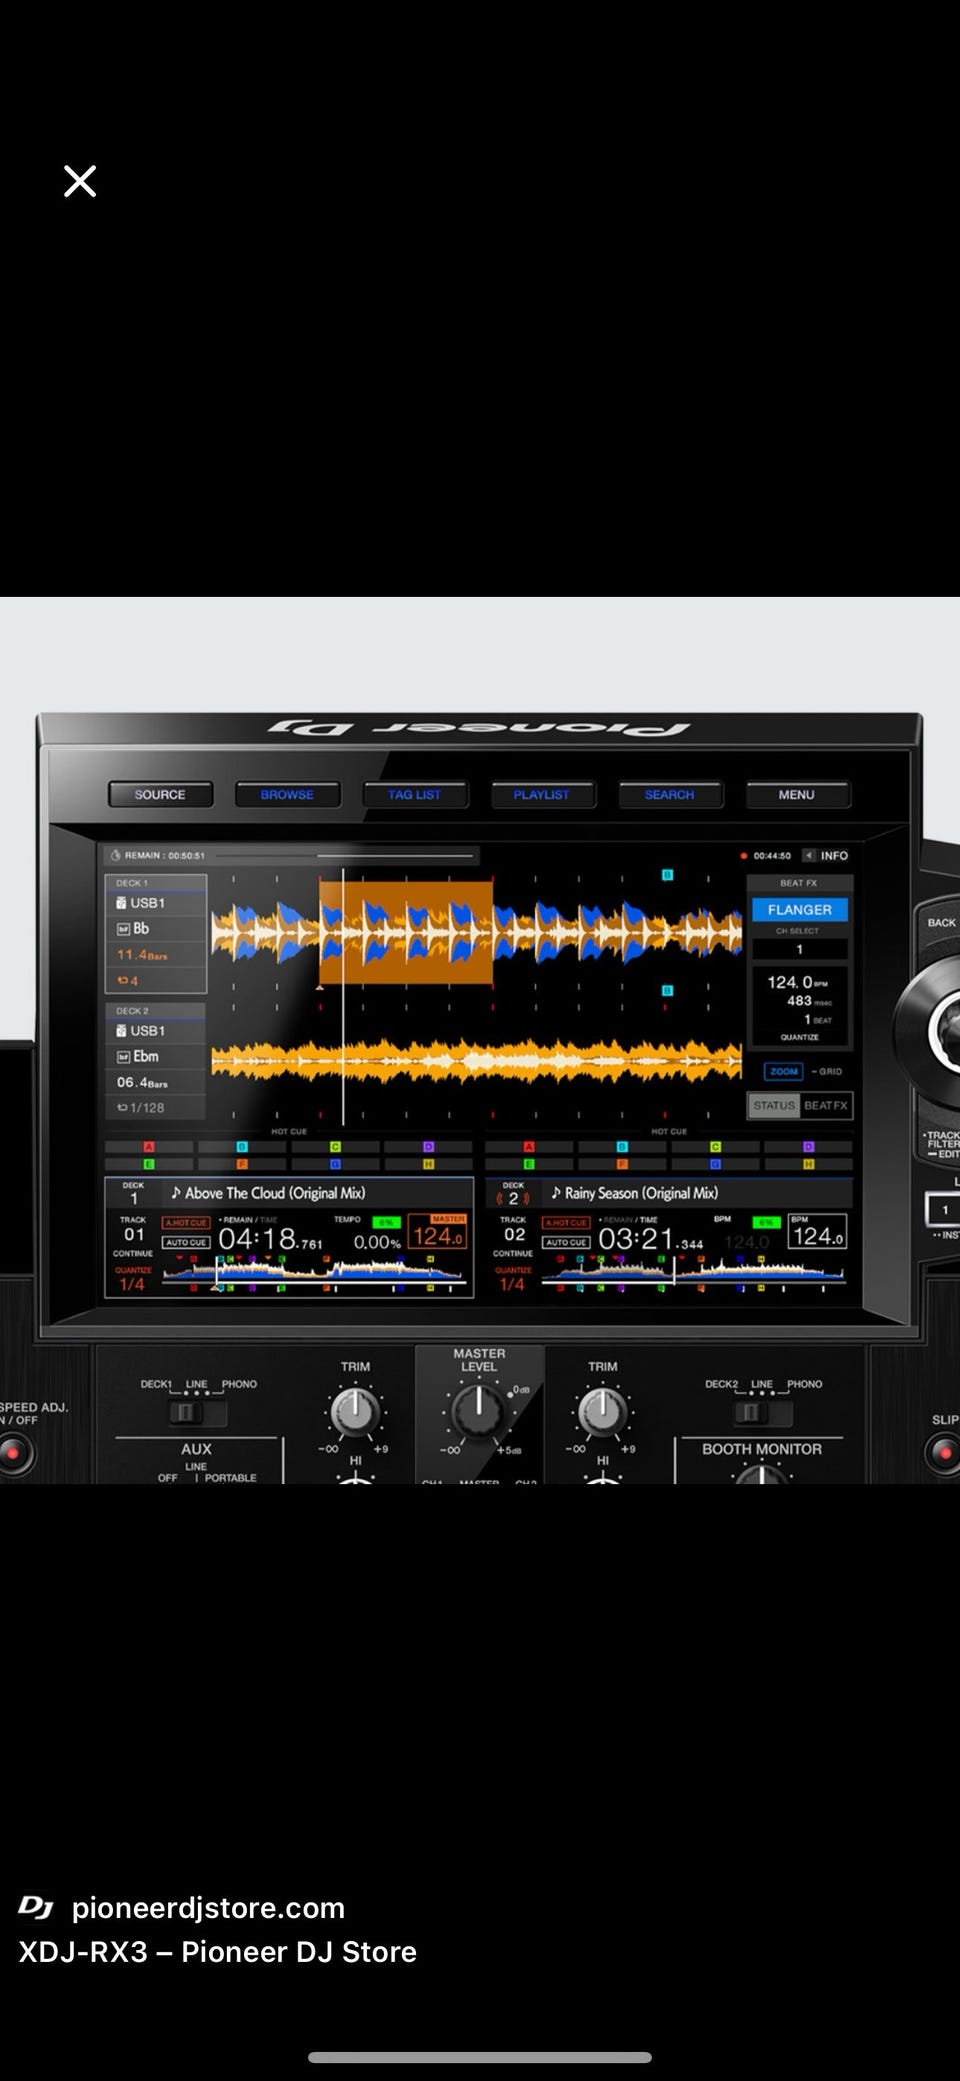Trigger Deck 2 hot cue F

[622, 1164]
